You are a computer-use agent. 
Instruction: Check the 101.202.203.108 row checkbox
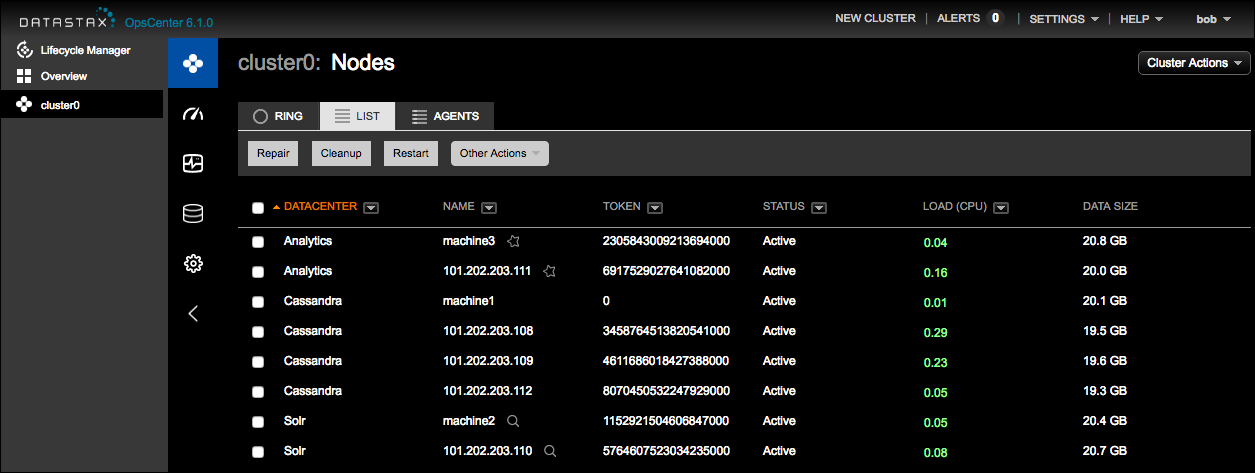click(x=258, y=332)
